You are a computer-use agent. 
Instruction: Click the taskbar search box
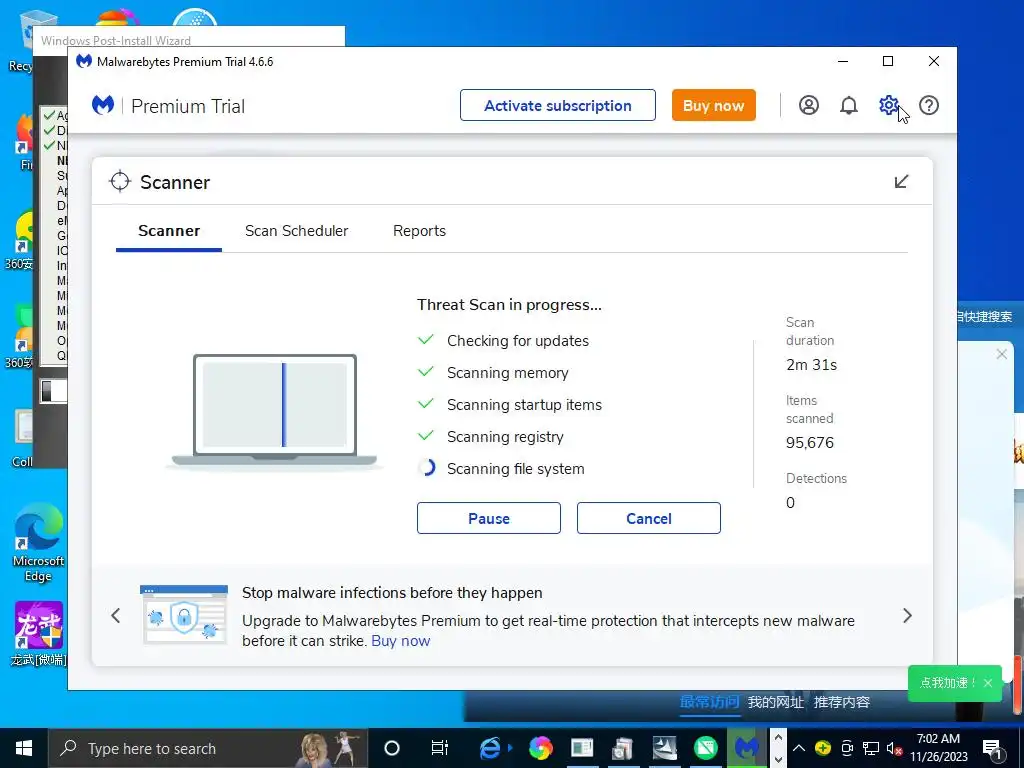208,748
